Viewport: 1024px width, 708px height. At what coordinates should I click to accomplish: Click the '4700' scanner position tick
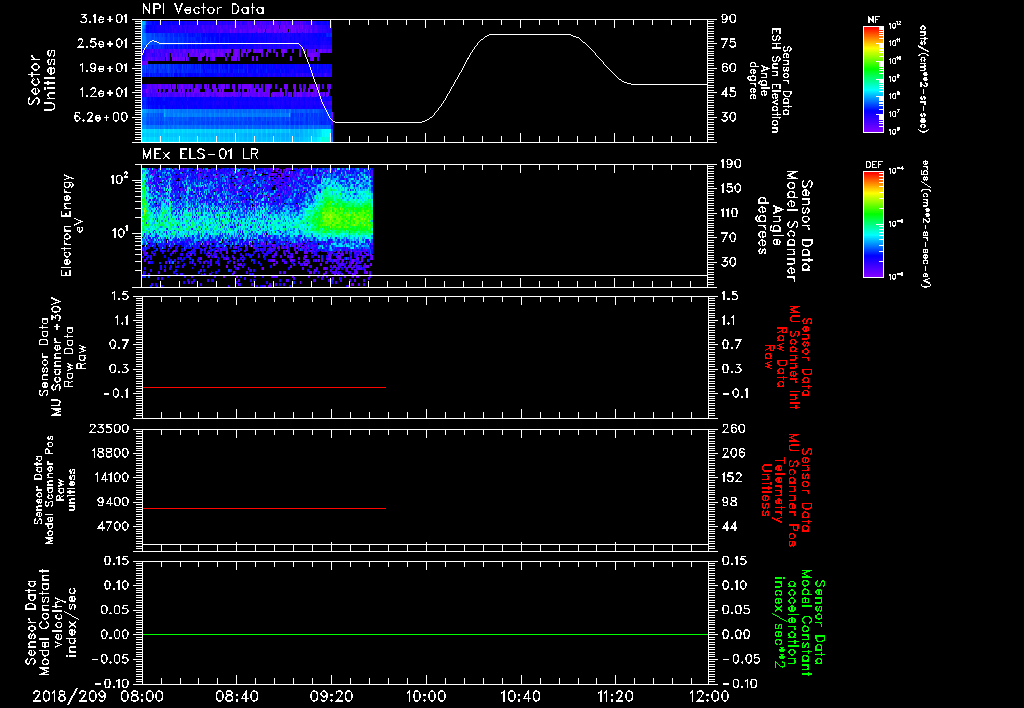[x=112, y=526]
